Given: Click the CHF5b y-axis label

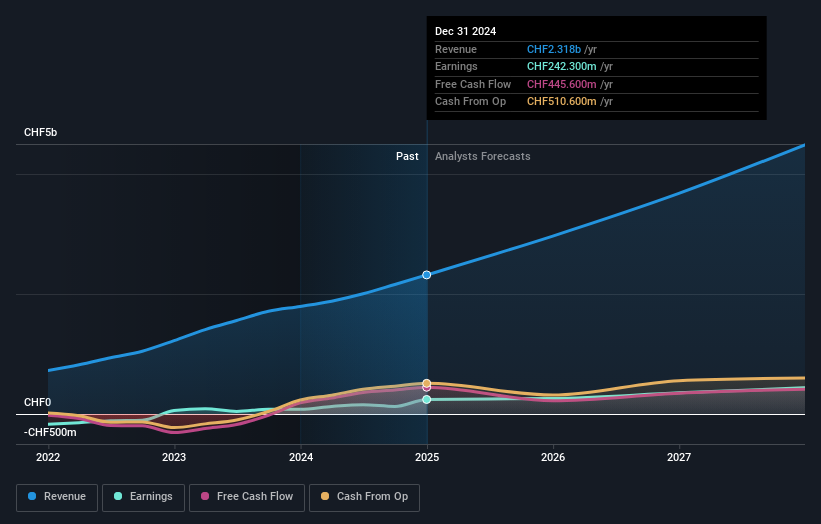Looking at the screenshot, I should point(40,132).
